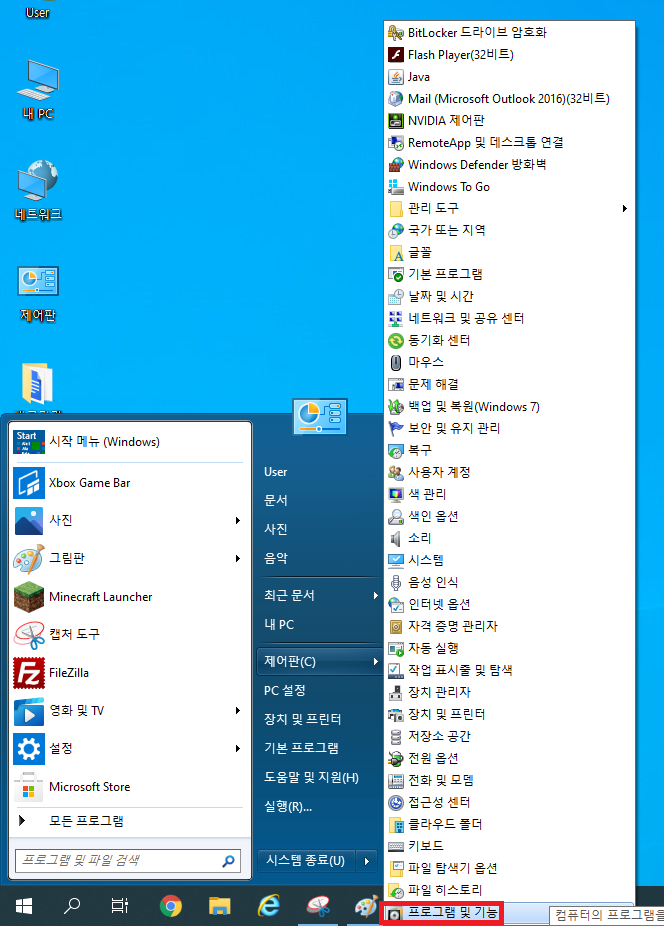This screenshot has width=664, height=926.
Task: Open Microsoft Store icon
Action: click(29, 787)
